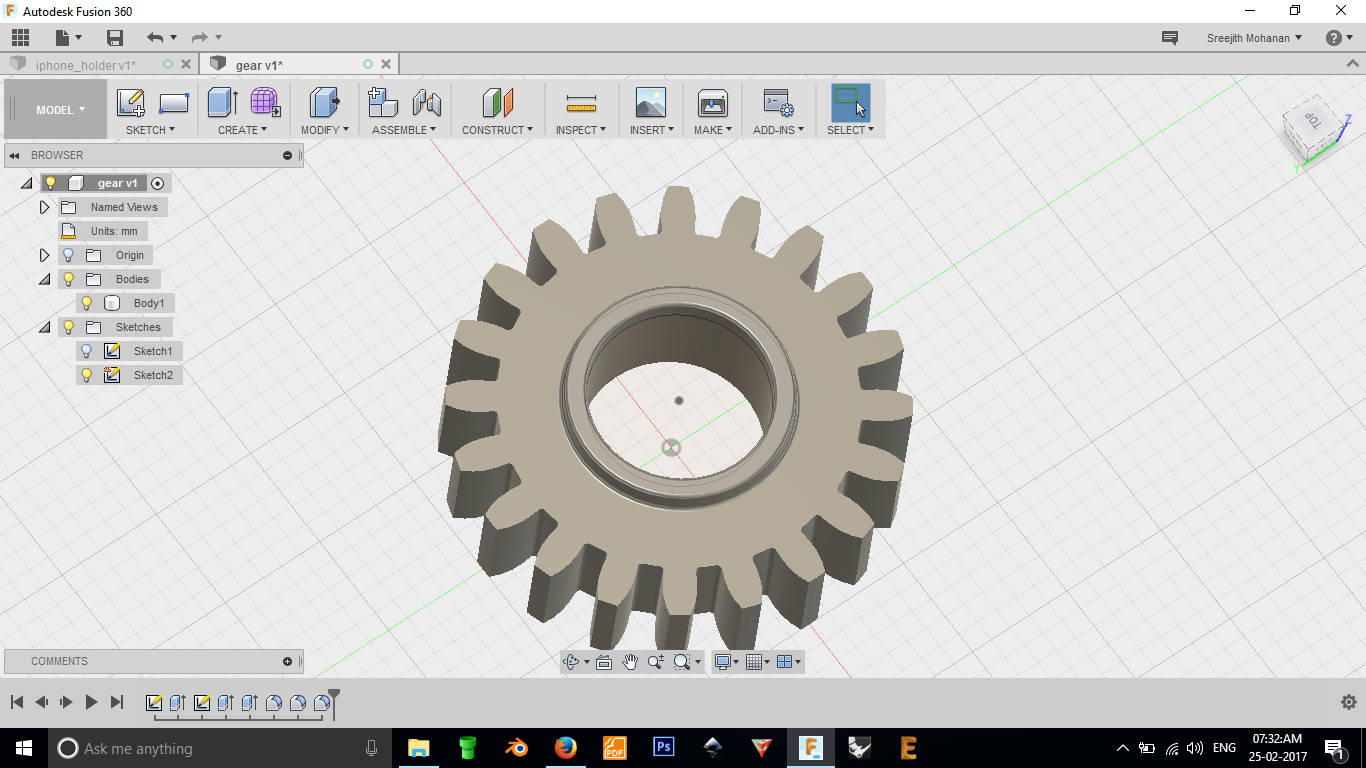
Task: Open the MODIFY menu
Action: click(x=325, y=130)
